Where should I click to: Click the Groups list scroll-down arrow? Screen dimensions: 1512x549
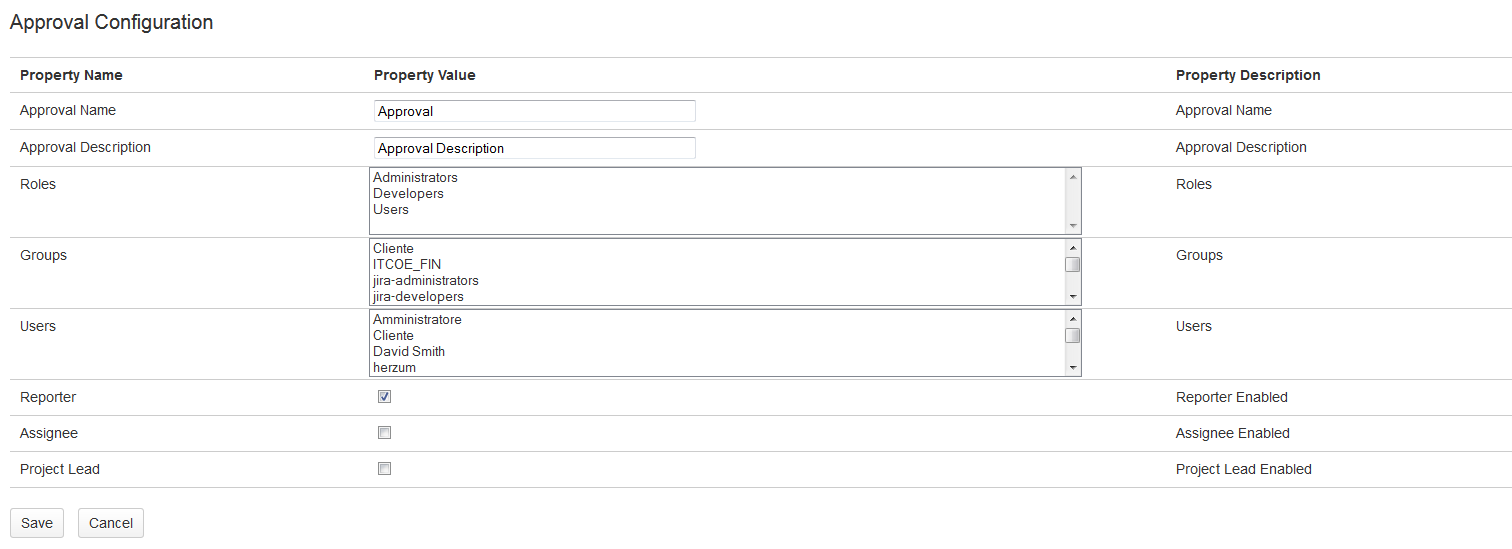tap(1073, 297)
